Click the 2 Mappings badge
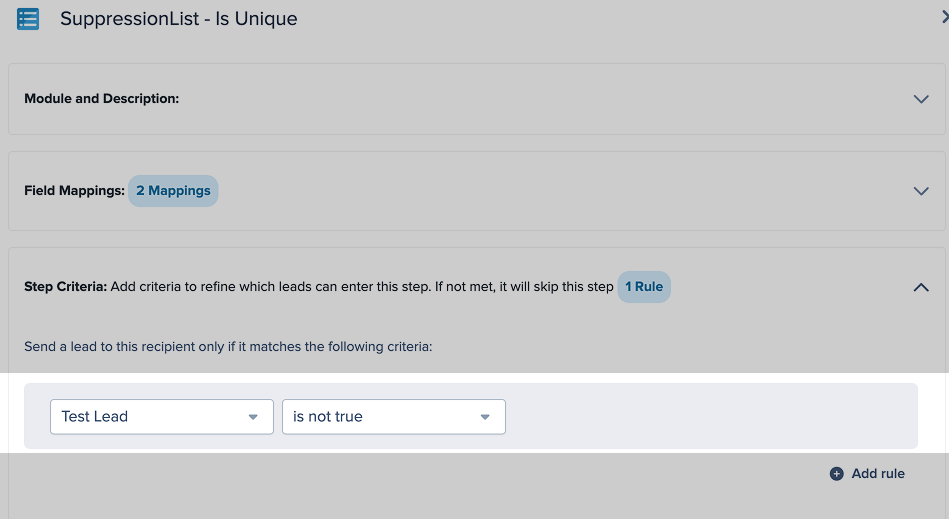 173,191
